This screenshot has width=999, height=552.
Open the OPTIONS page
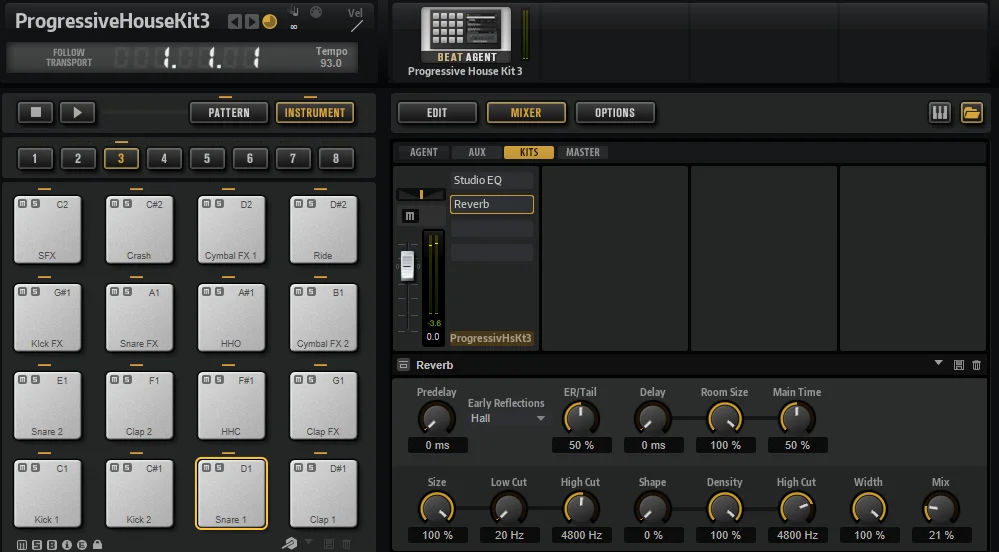click(x=615, y=113)
